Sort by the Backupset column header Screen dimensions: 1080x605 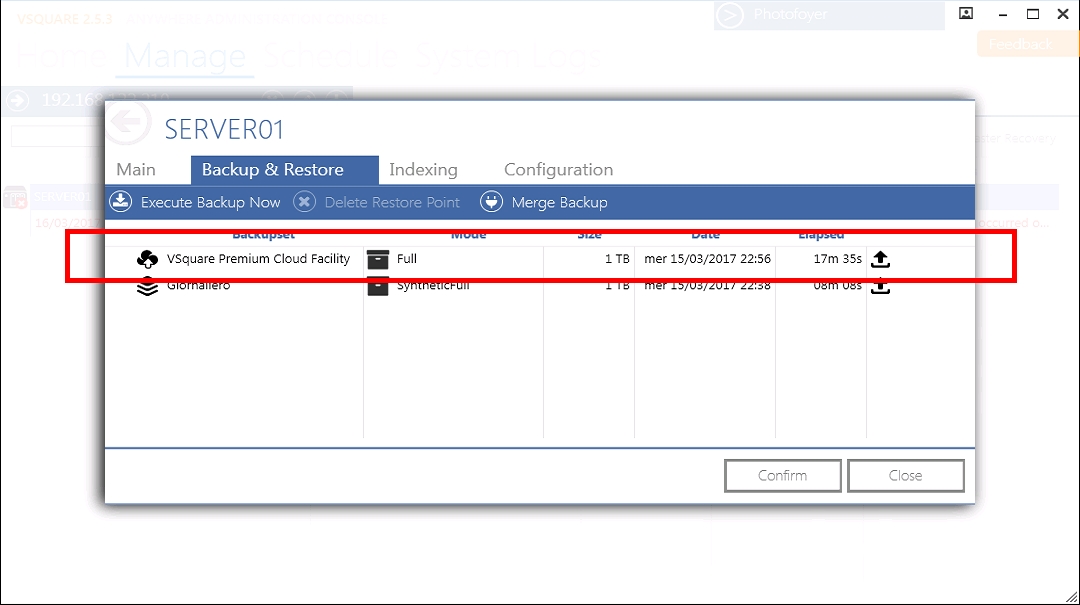(263, 235)
